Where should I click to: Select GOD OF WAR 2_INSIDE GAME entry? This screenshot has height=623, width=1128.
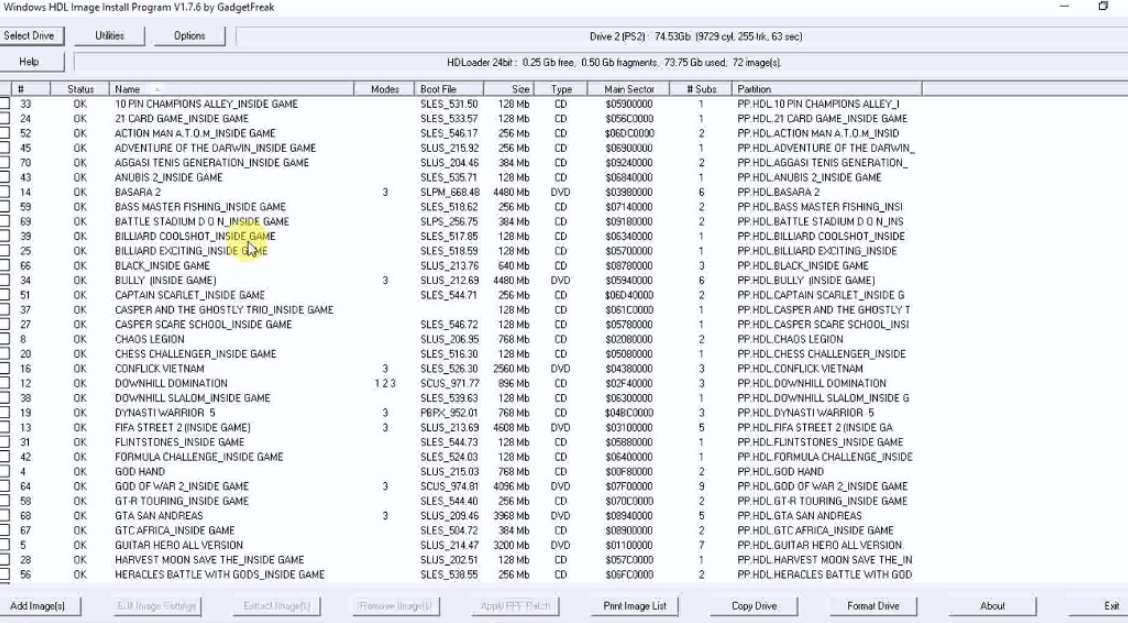181,486
